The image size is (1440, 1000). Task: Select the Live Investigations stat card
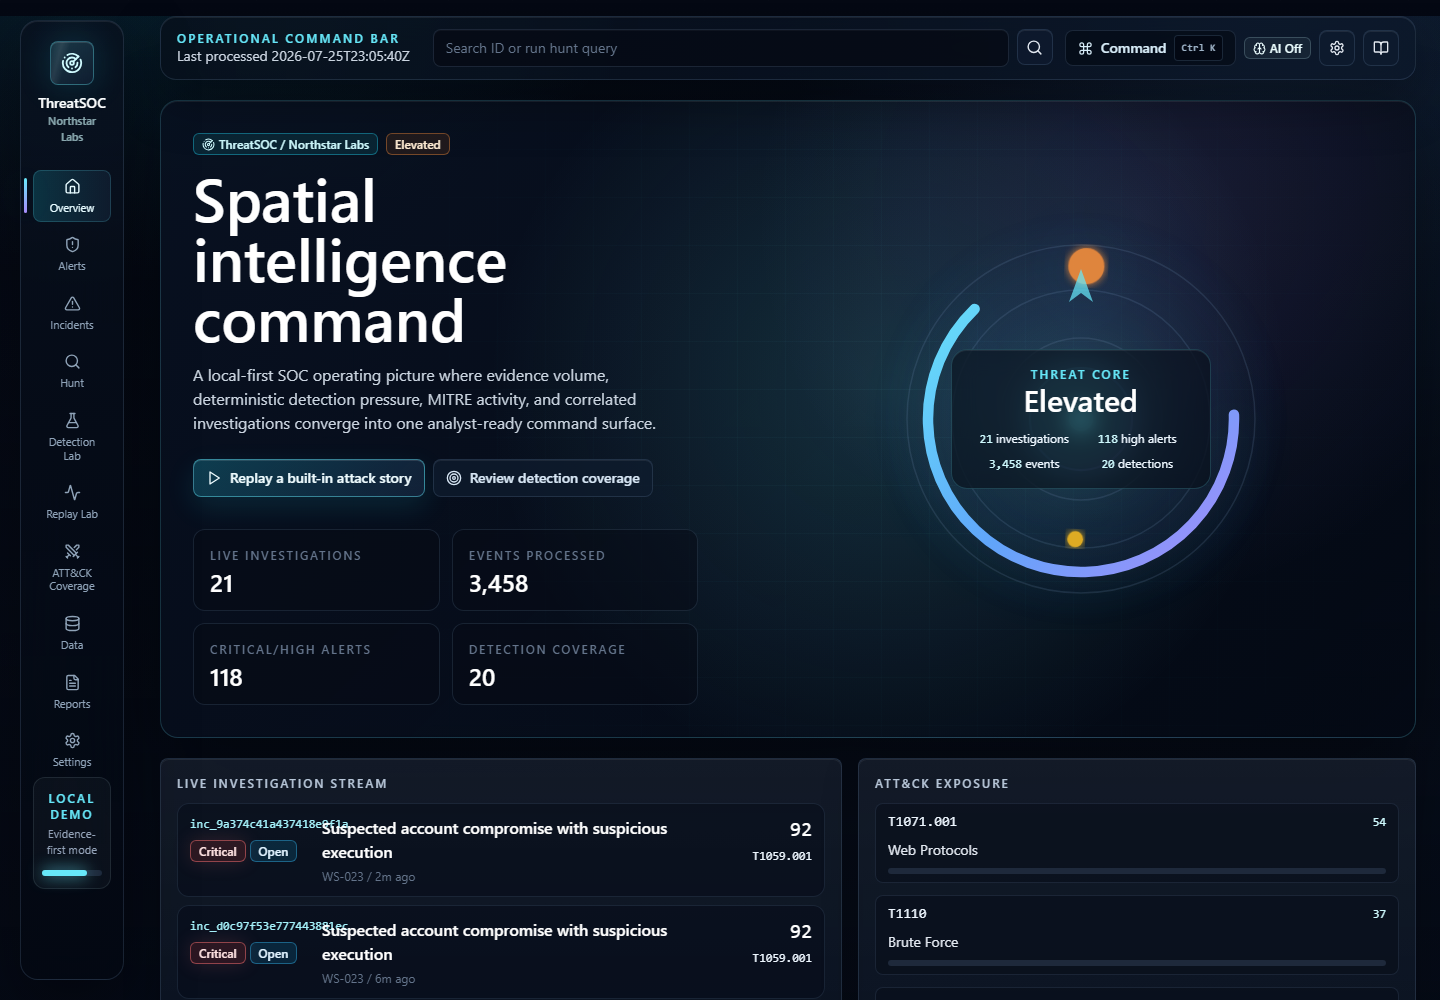(x=316, y=570)
